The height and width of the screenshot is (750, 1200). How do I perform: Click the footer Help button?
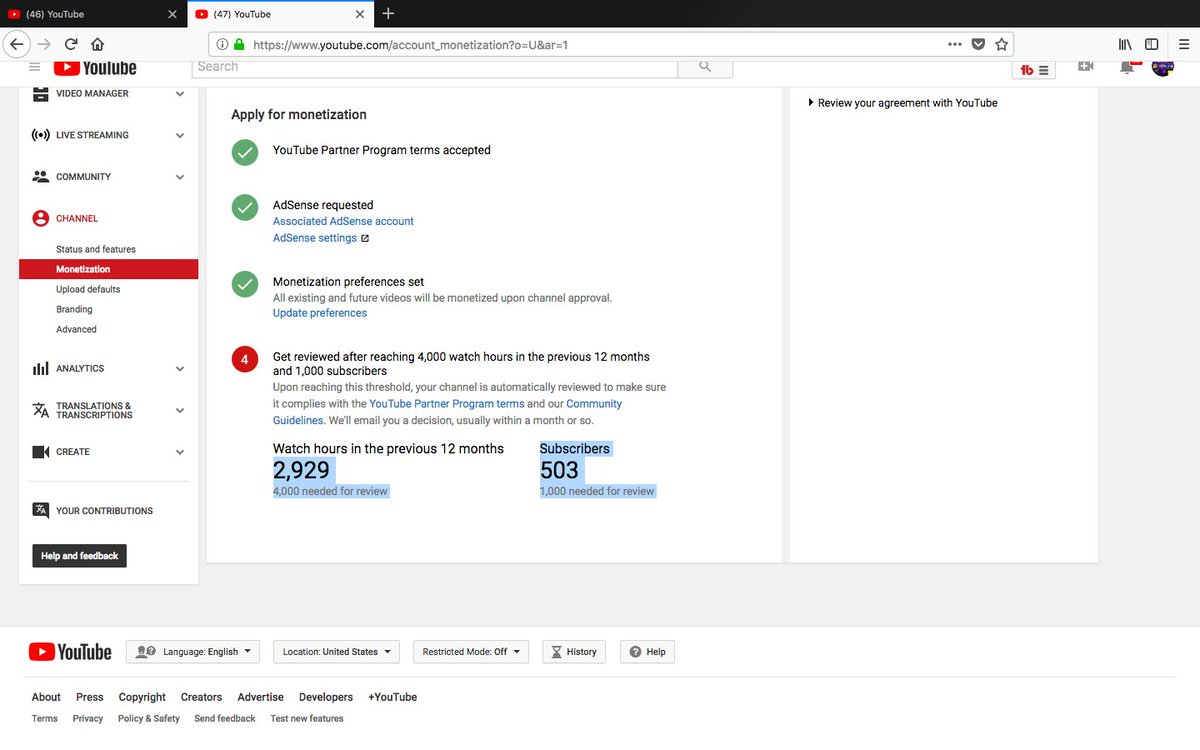pos(647,652)
